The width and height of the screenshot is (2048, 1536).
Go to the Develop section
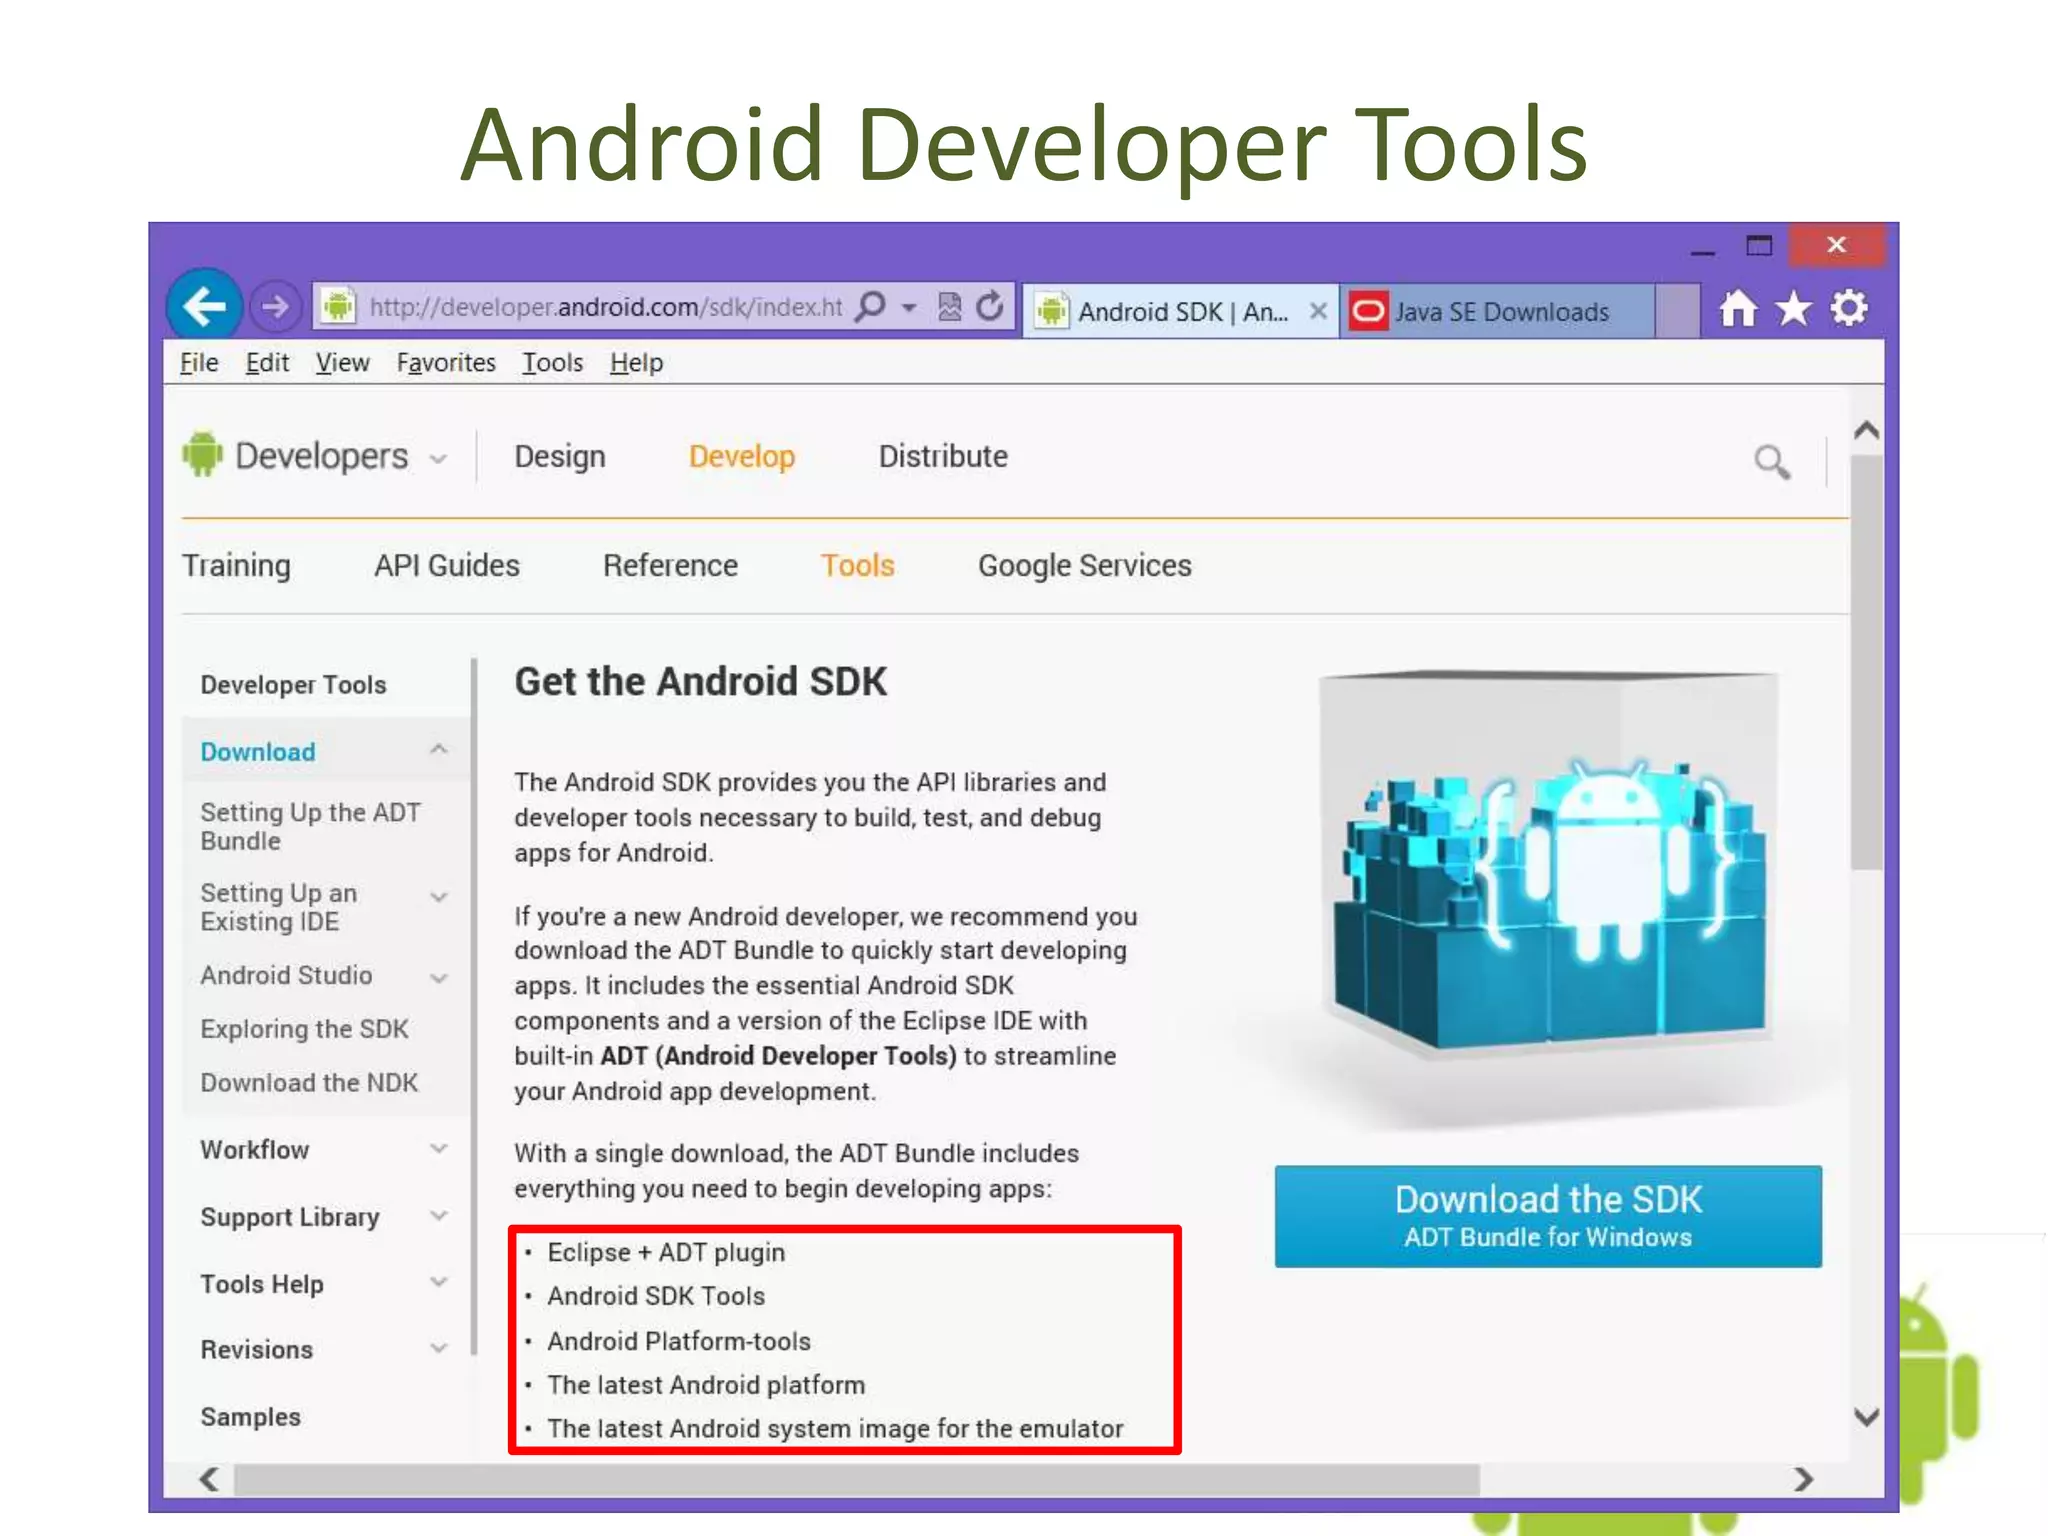[x=742, y=457]
